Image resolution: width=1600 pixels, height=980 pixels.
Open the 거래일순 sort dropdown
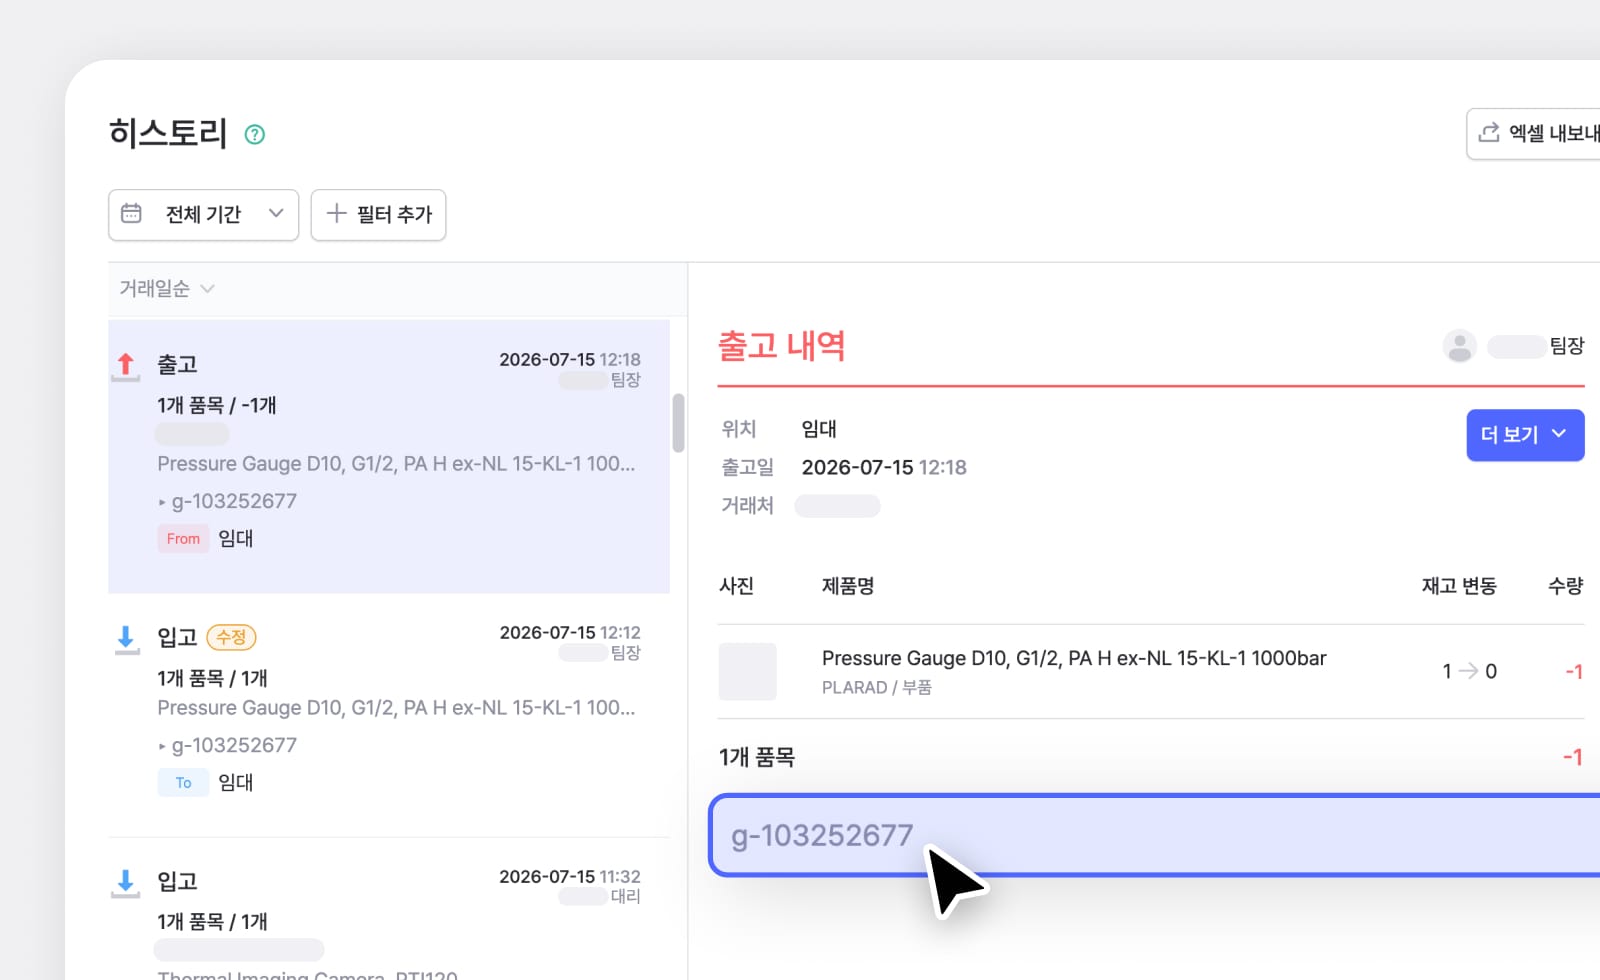click(167, 289)
